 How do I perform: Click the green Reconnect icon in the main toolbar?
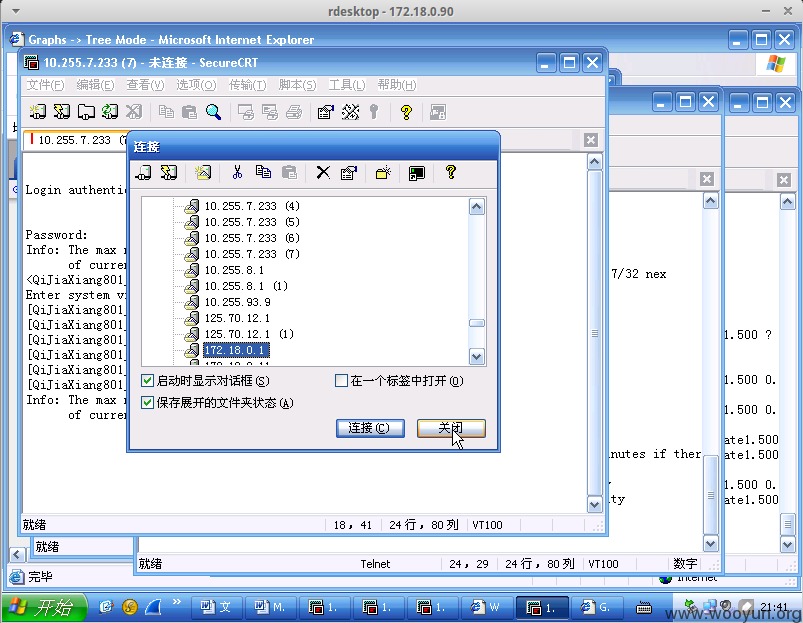coord(110,112)
